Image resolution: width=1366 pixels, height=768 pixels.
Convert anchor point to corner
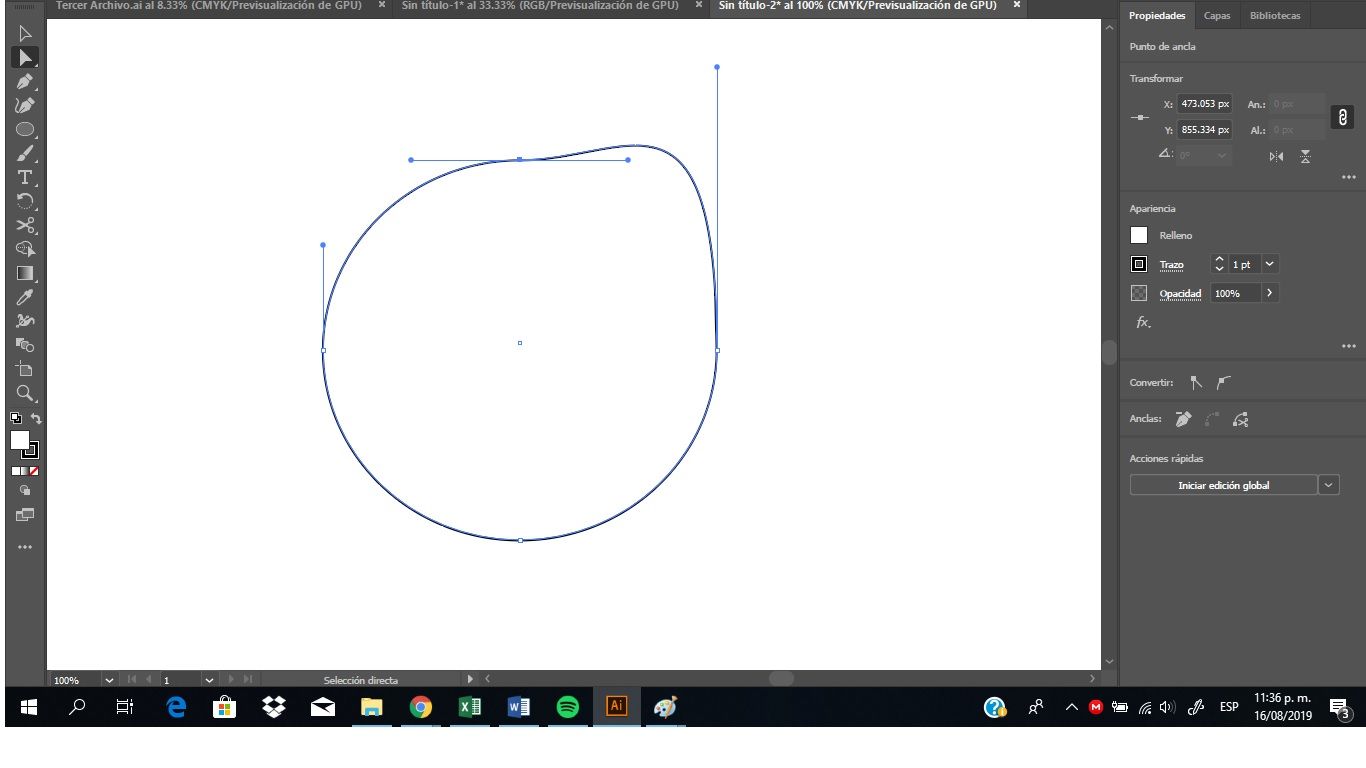[x=1196, y=383]
